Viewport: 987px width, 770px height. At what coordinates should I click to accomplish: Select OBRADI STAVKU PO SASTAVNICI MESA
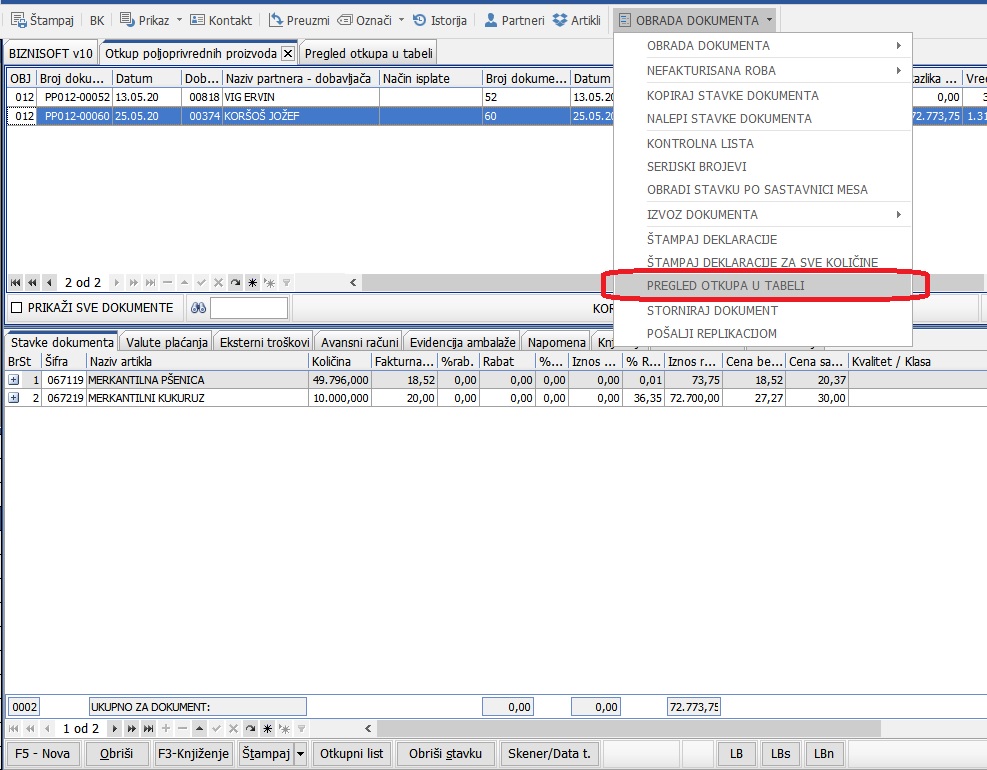tap(763, 190)
